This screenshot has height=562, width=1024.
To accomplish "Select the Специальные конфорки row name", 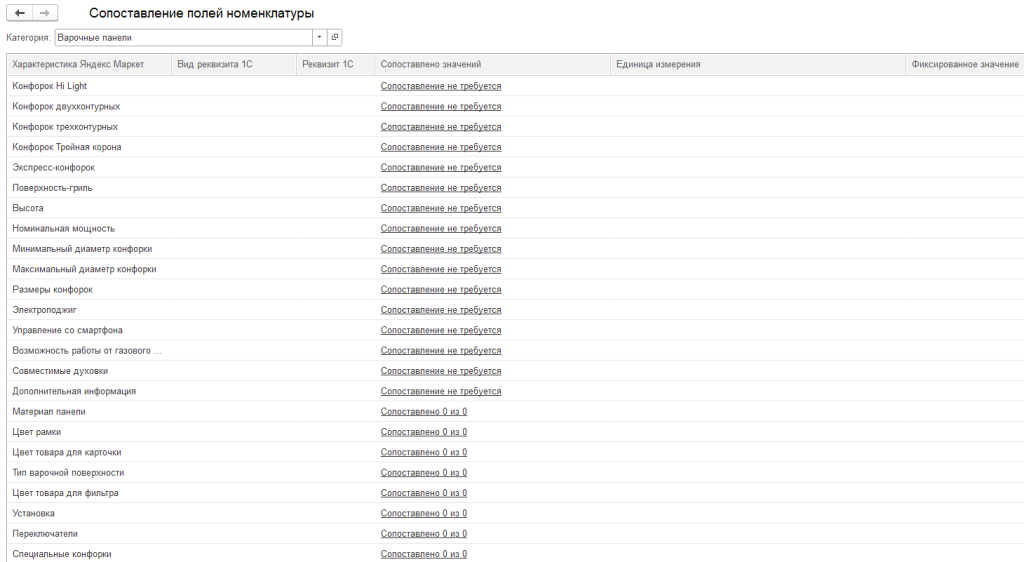I will click(x=61, y=554).
